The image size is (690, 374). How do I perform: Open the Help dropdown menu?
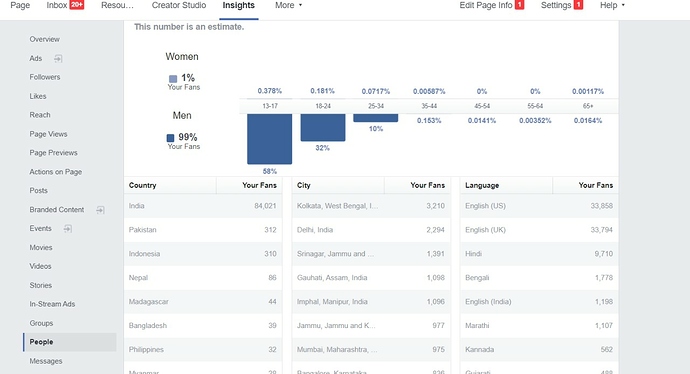612,5
